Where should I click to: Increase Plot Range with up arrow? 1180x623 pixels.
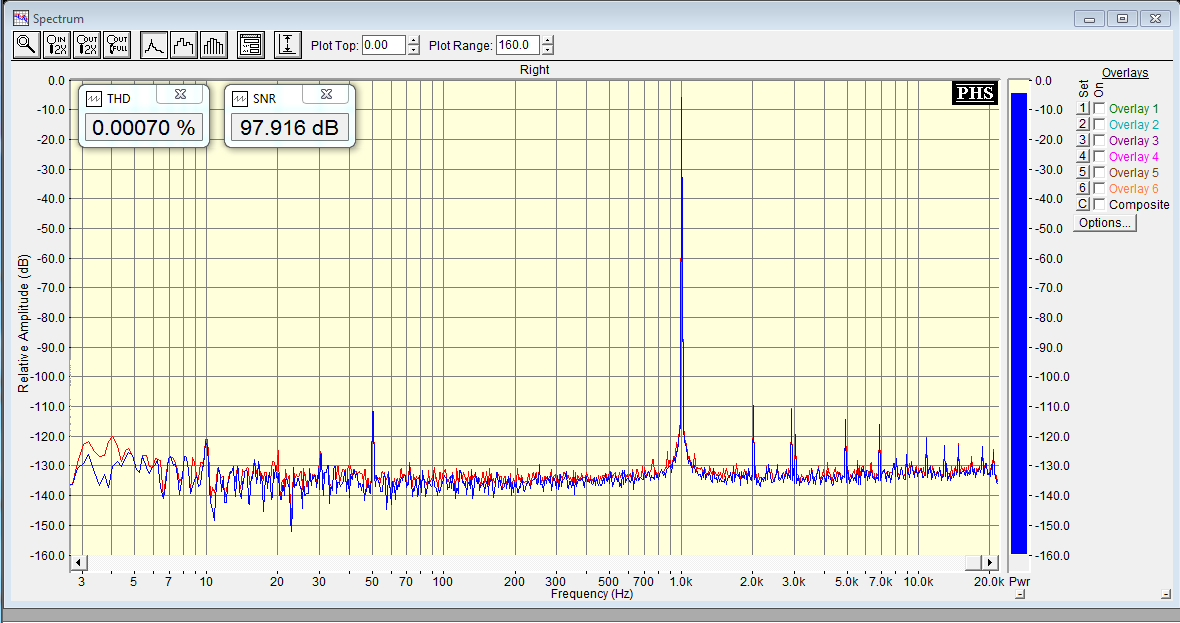tap(548, 41)
